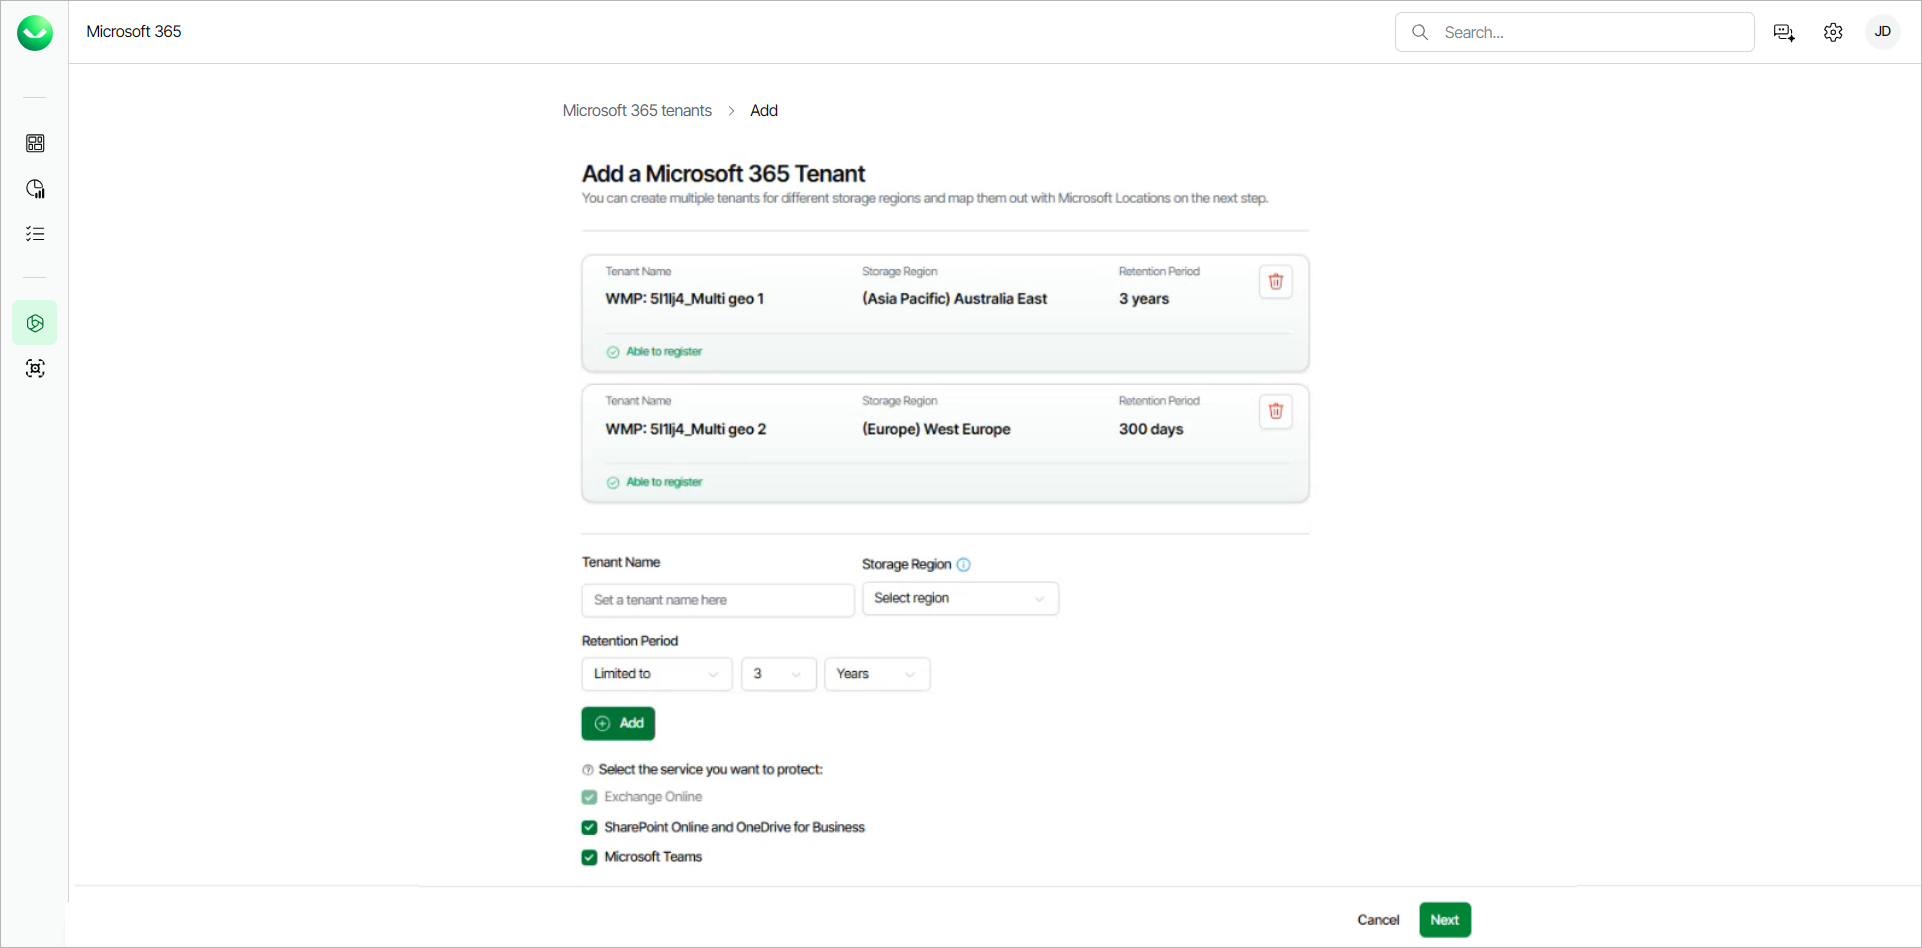
Task: Open the JD user avatar menu
Action: point(1882,32)
